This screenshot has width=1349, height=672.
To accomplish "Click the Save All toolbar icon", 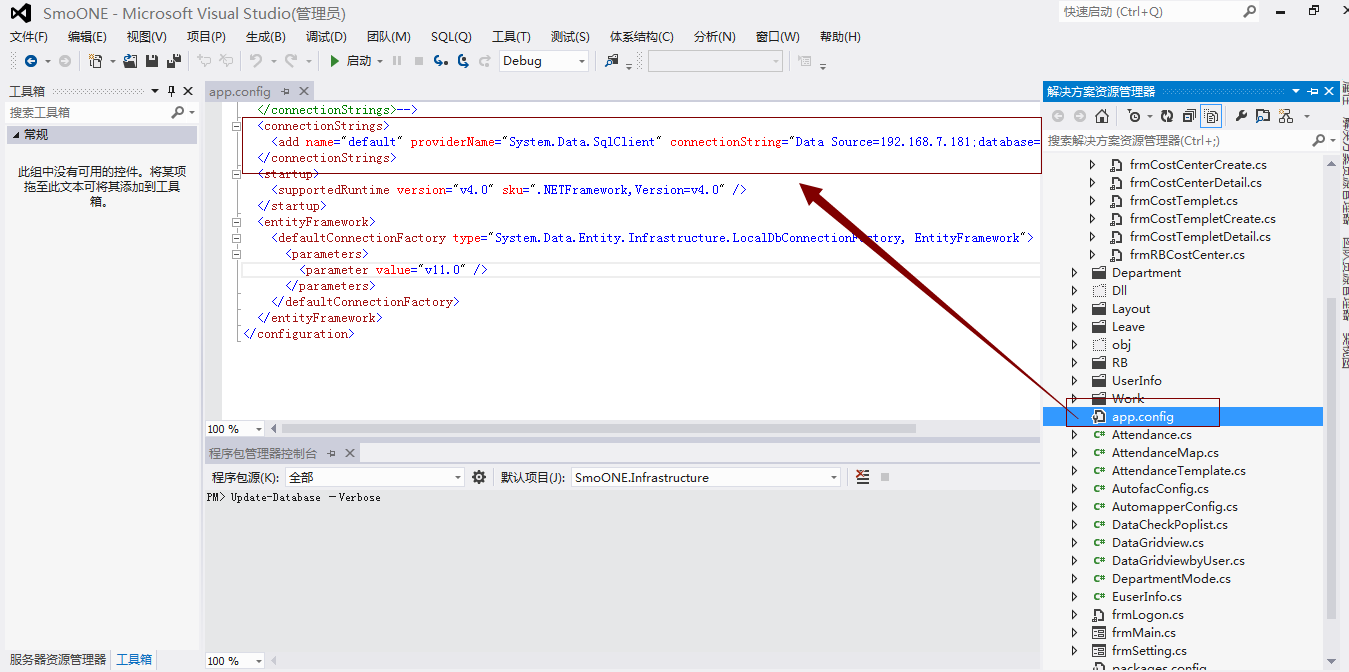I will (x=173, y=61).
